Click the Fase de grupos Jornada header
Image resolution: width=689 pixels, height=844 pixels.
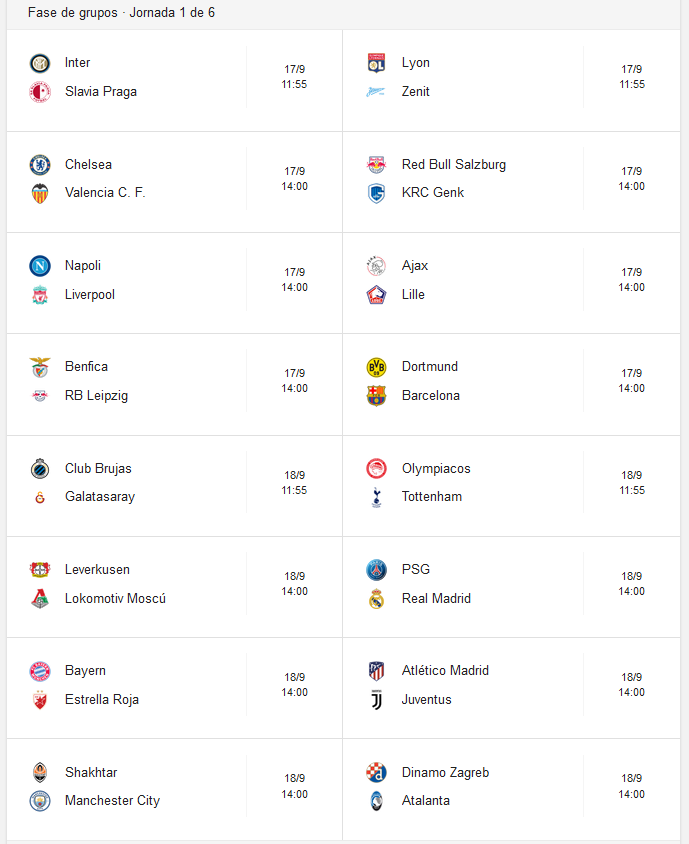click(x=121, y=12)
